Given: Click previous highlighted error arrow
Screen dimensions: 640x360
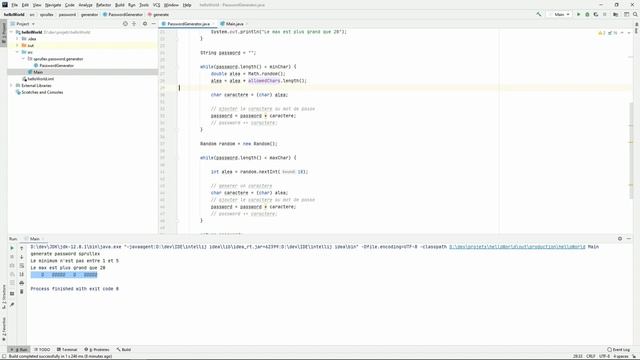Looking at the screenshot, I should click(622, 33).
